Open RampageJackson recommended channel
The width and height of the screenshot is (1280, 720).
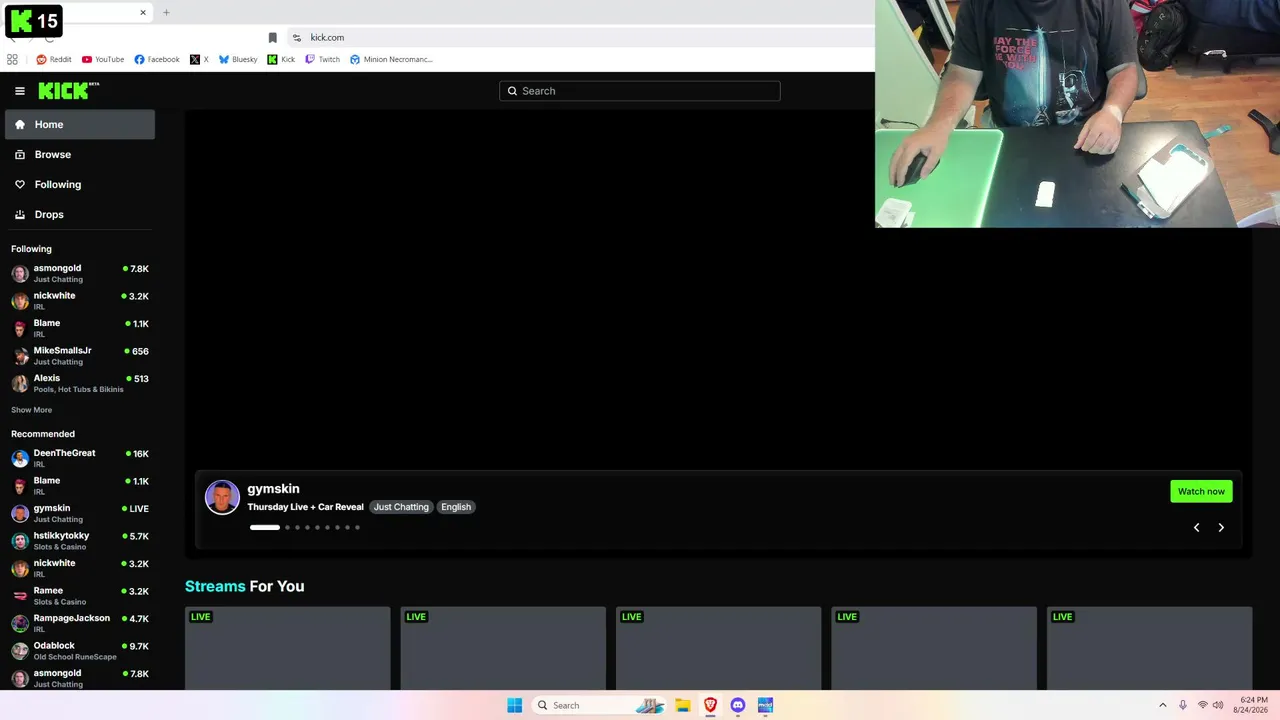tap(80, 623)
